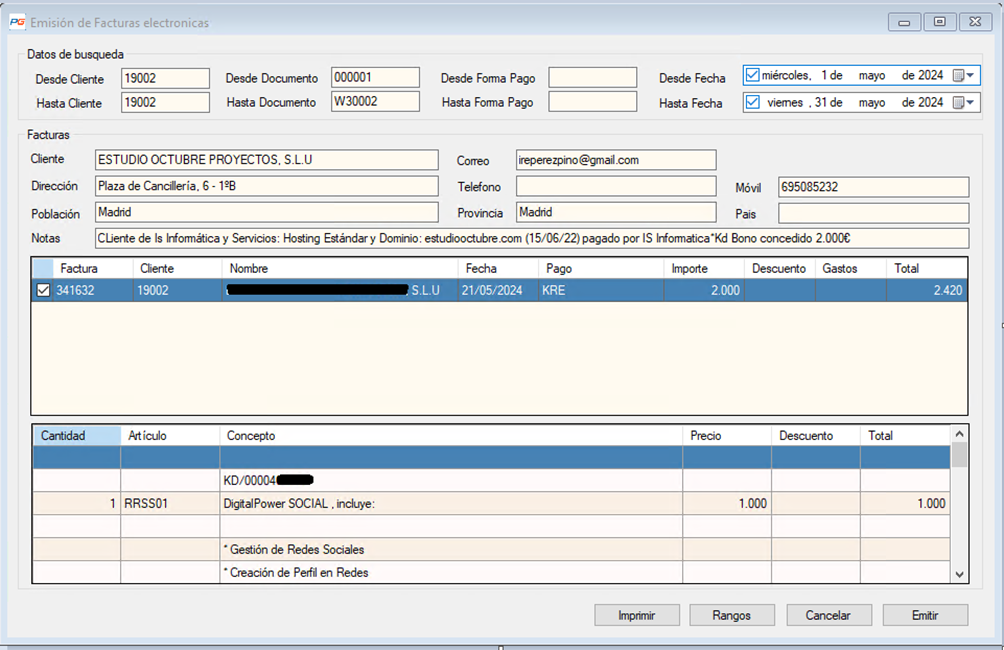Click the Gastos column header

click(x=851, y=268)
